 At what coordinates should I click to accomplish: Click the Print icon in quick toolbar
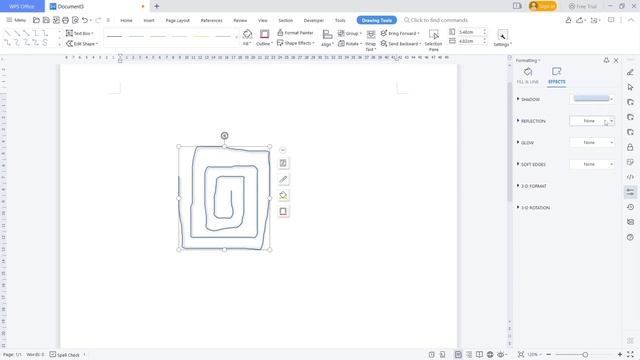pyautogui.click(x=65, y=20)
